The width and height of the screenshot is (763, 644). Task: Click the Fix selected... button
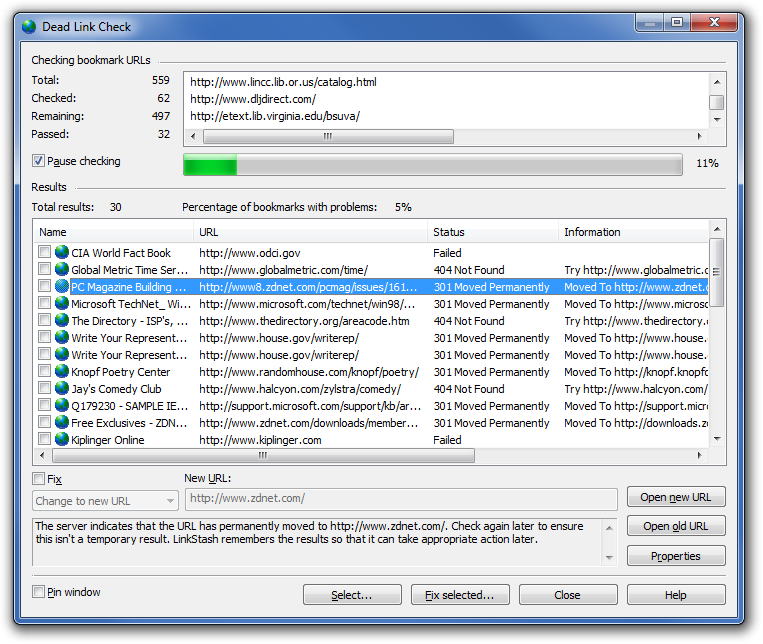[x=460, y=595]
